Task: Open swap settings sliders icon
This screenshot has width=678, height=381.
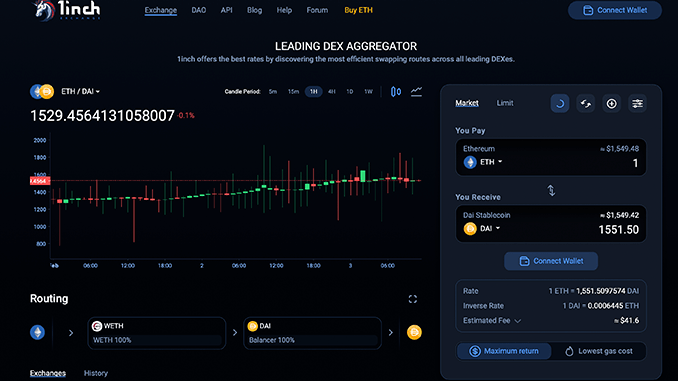Action: pos(637,103)
